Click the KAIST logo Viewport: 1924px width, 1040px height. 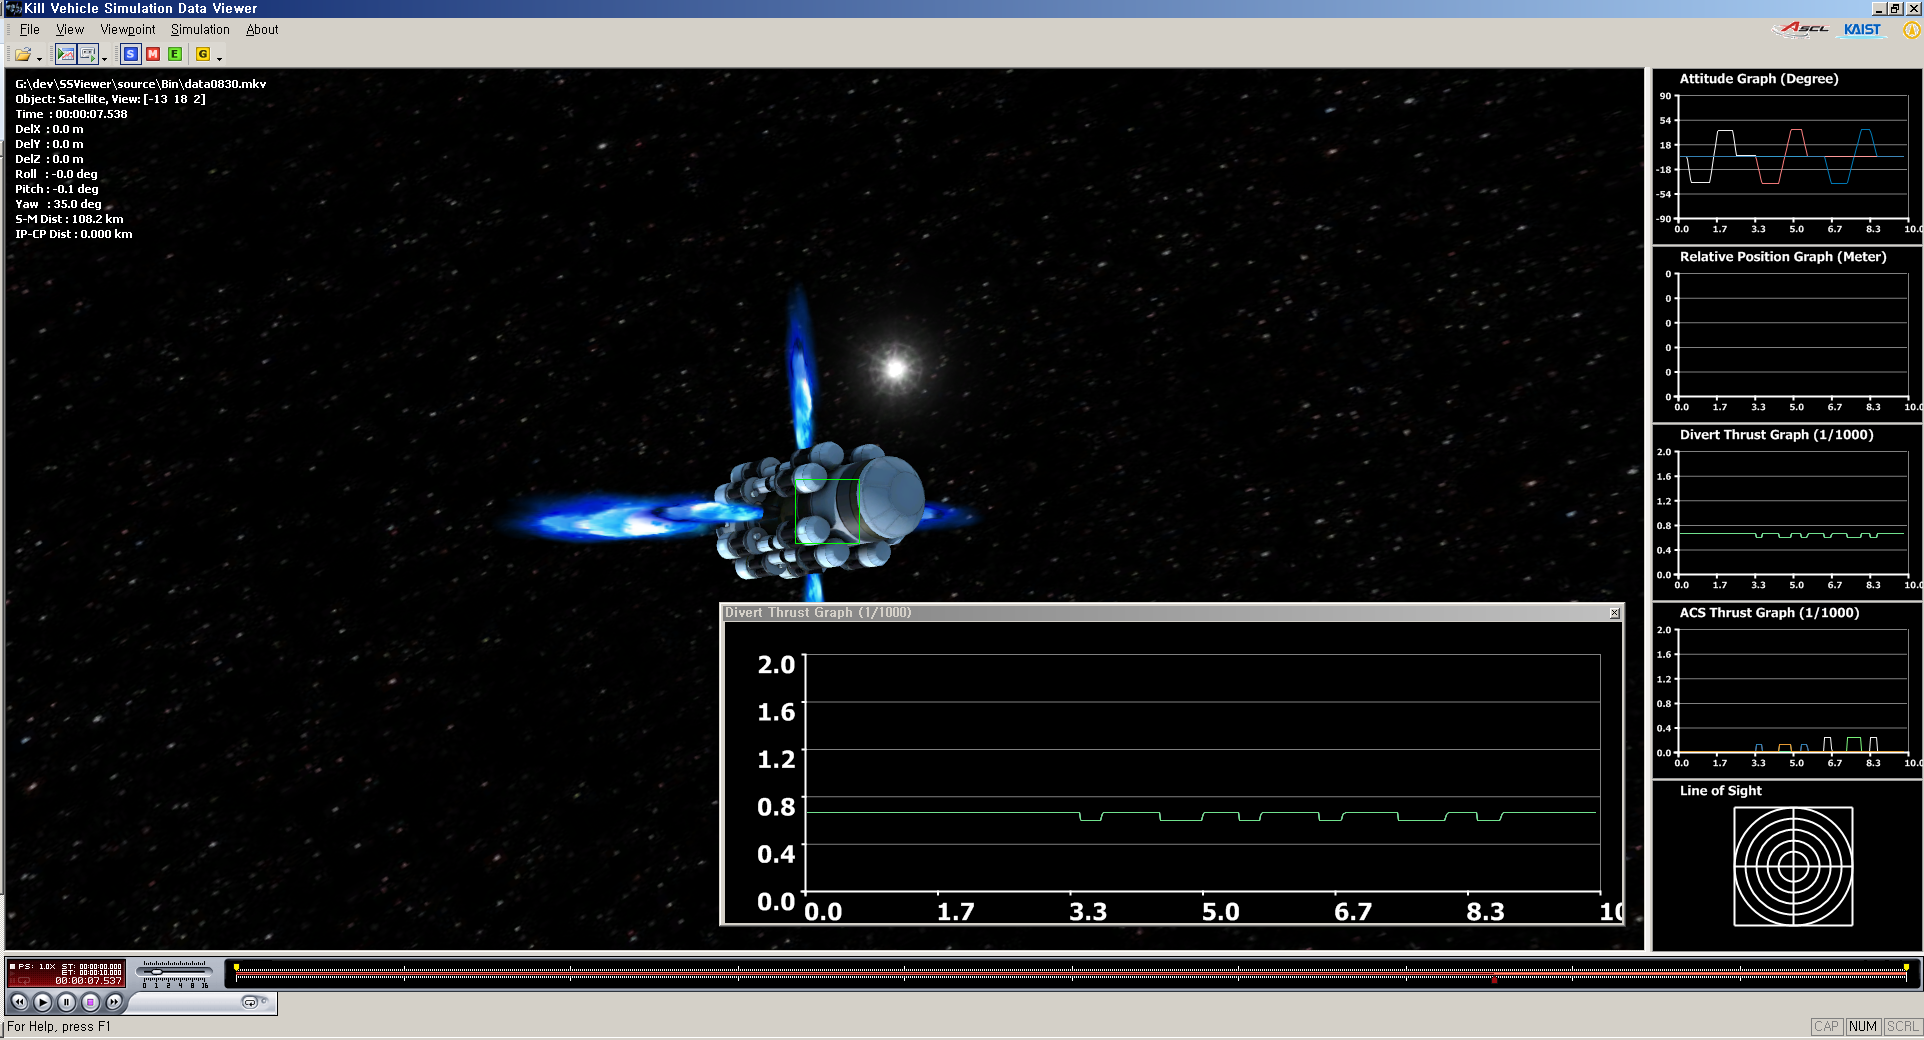tap(1862, 29)
